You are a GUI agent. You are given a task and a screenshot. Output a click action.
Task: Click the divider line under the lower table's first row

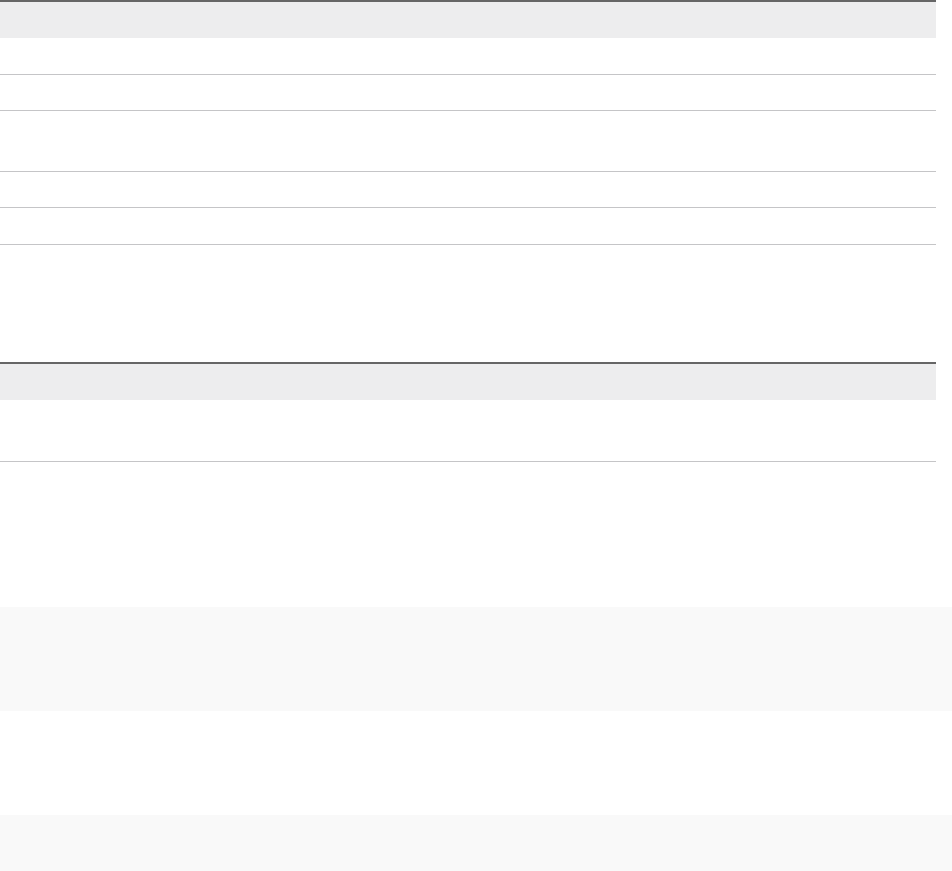(468, 461)
